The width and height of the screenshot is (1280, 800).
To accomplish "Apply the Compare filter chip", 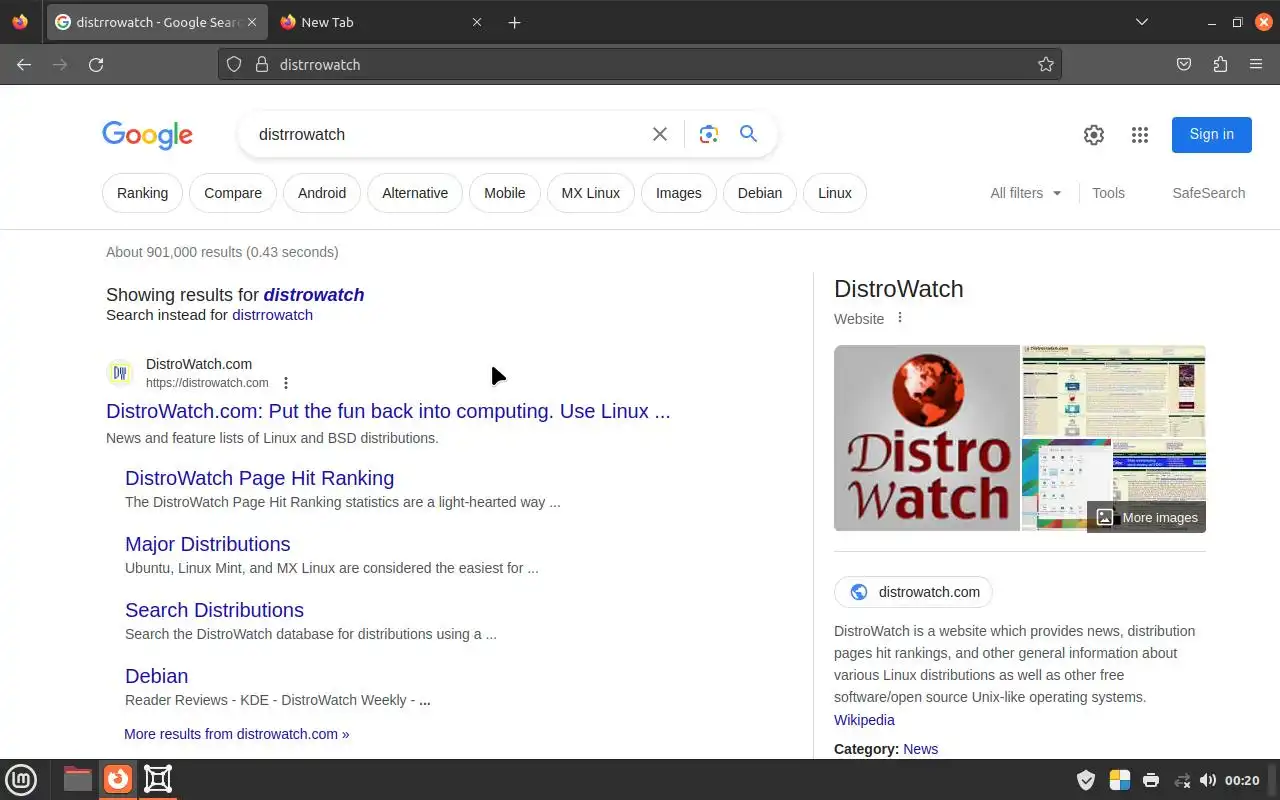I will (233, 193).
